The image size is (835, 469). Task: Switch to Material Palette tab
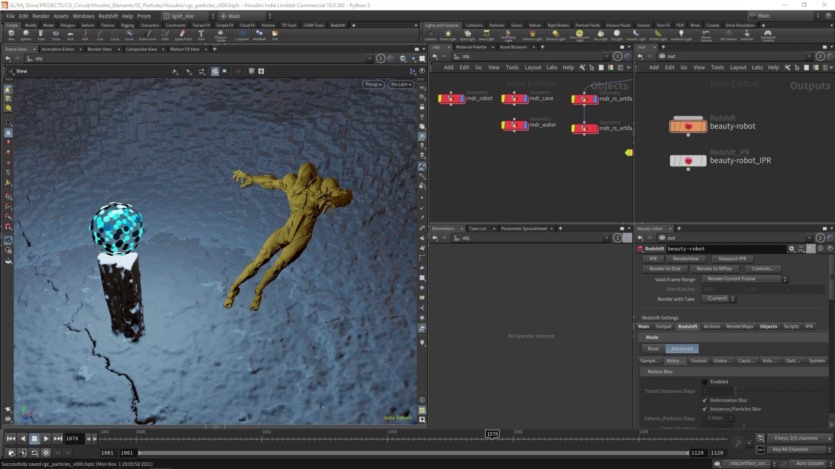471,47
